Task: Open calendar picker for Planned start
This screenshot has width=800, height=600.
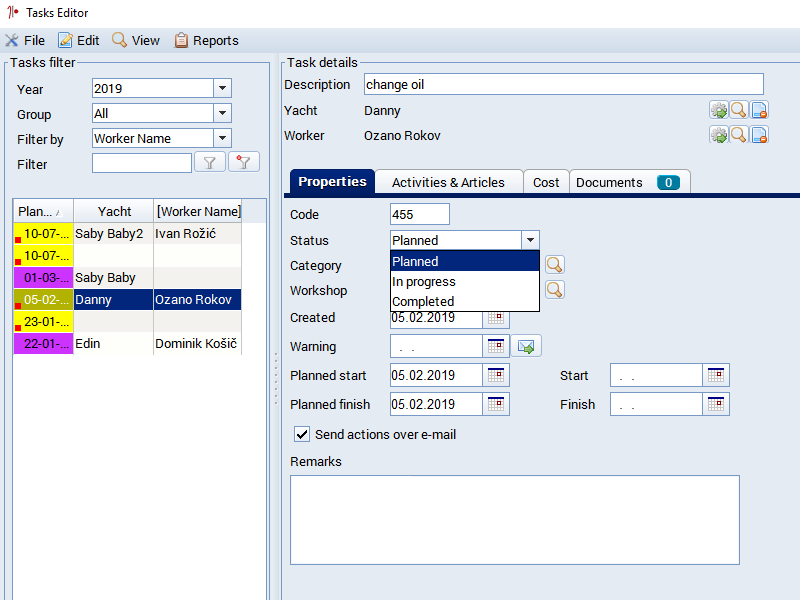Action: click(496, 376)
